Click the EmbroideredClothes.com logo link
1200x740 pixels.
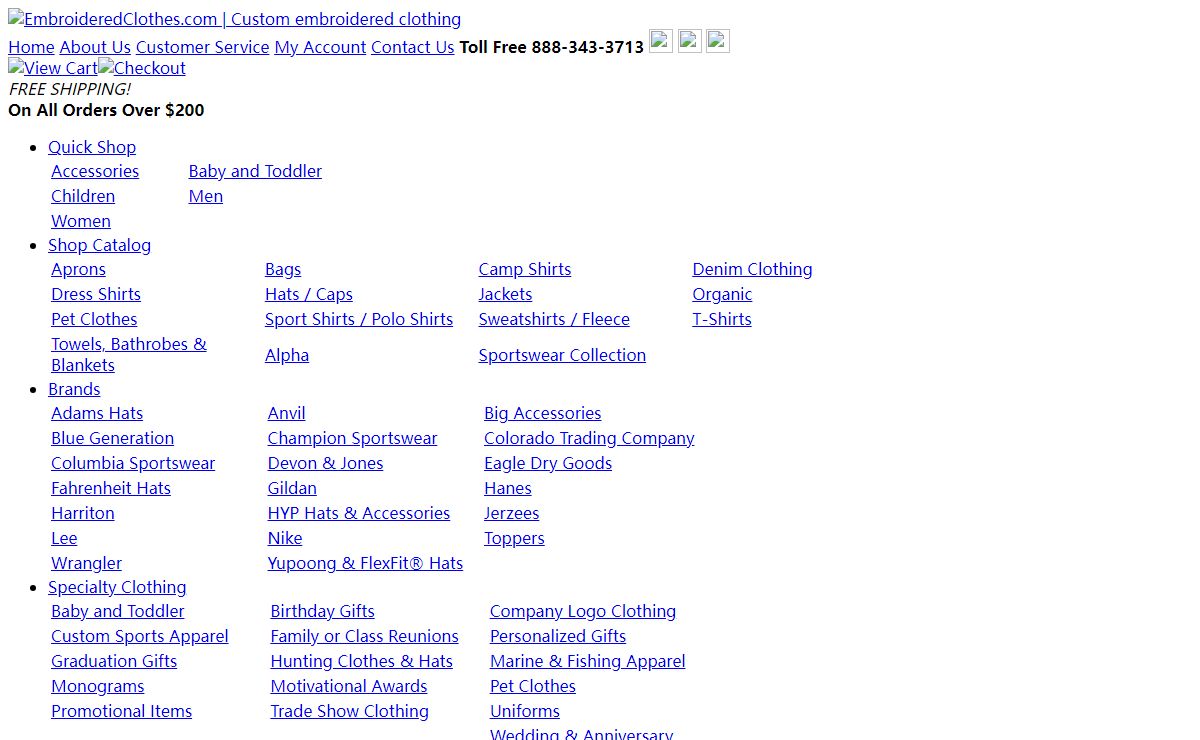[235, 19]
